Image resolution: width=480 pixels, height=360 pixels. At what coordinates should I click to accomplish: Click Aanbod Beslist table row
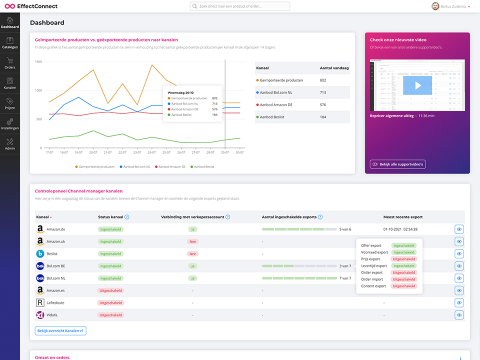click(x=302, y=117)
